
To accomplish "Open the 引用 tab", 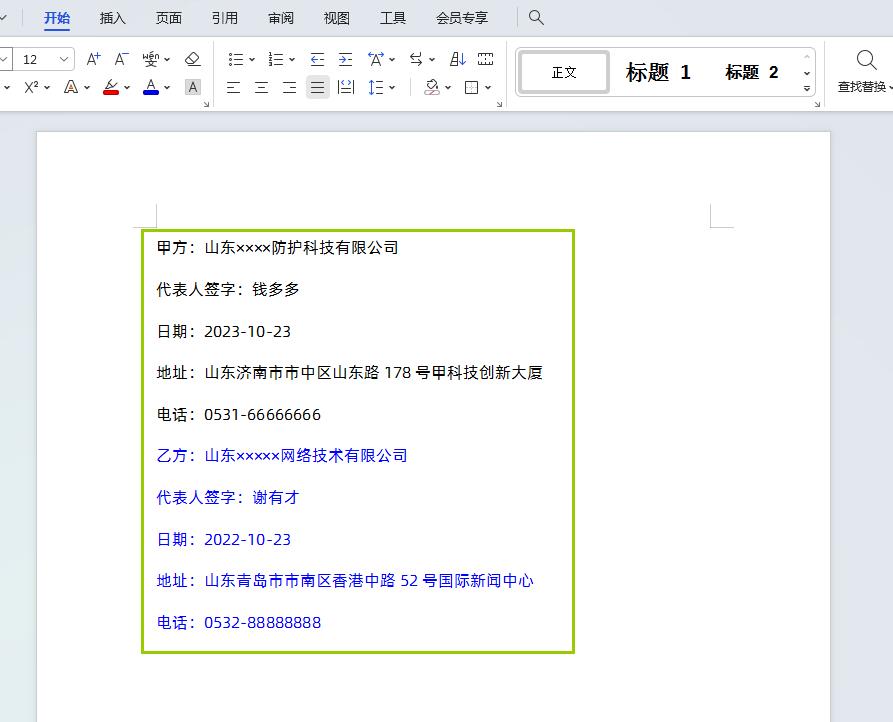I will click(x=224, y=18).
